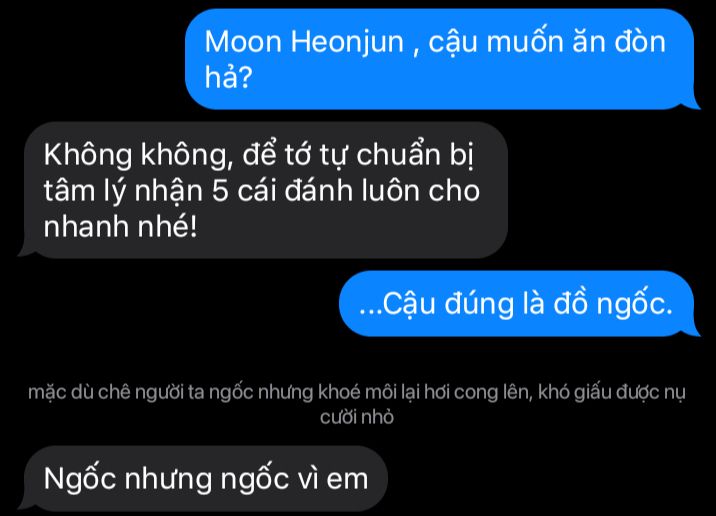Screen dimensions: 716x516
Task: Click the tail of the vì em bubble
Action: pos(25,505)
